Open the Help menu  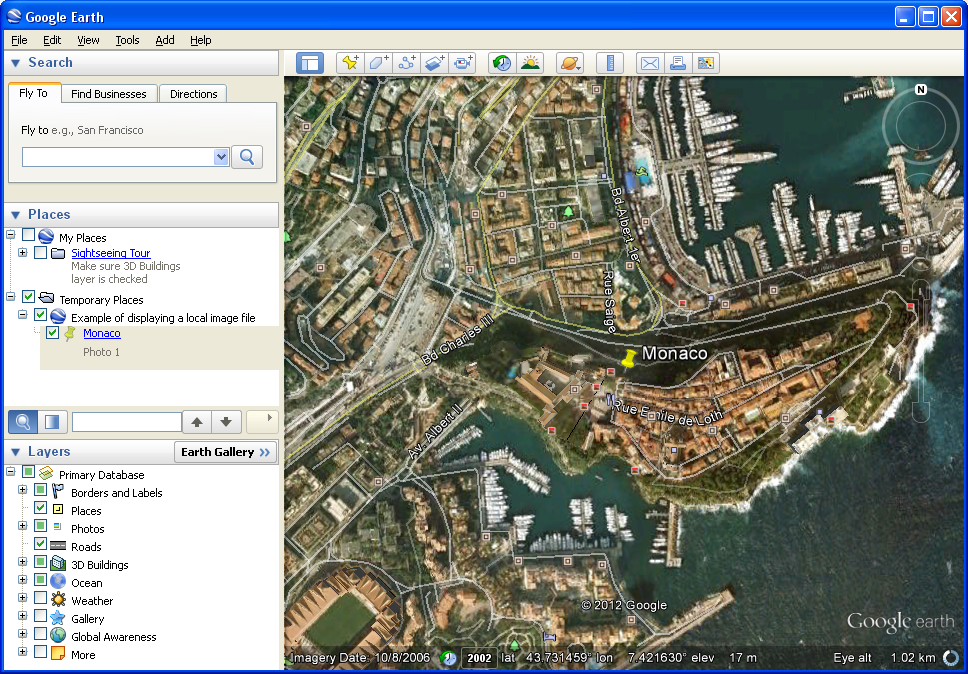click(201, 40)
